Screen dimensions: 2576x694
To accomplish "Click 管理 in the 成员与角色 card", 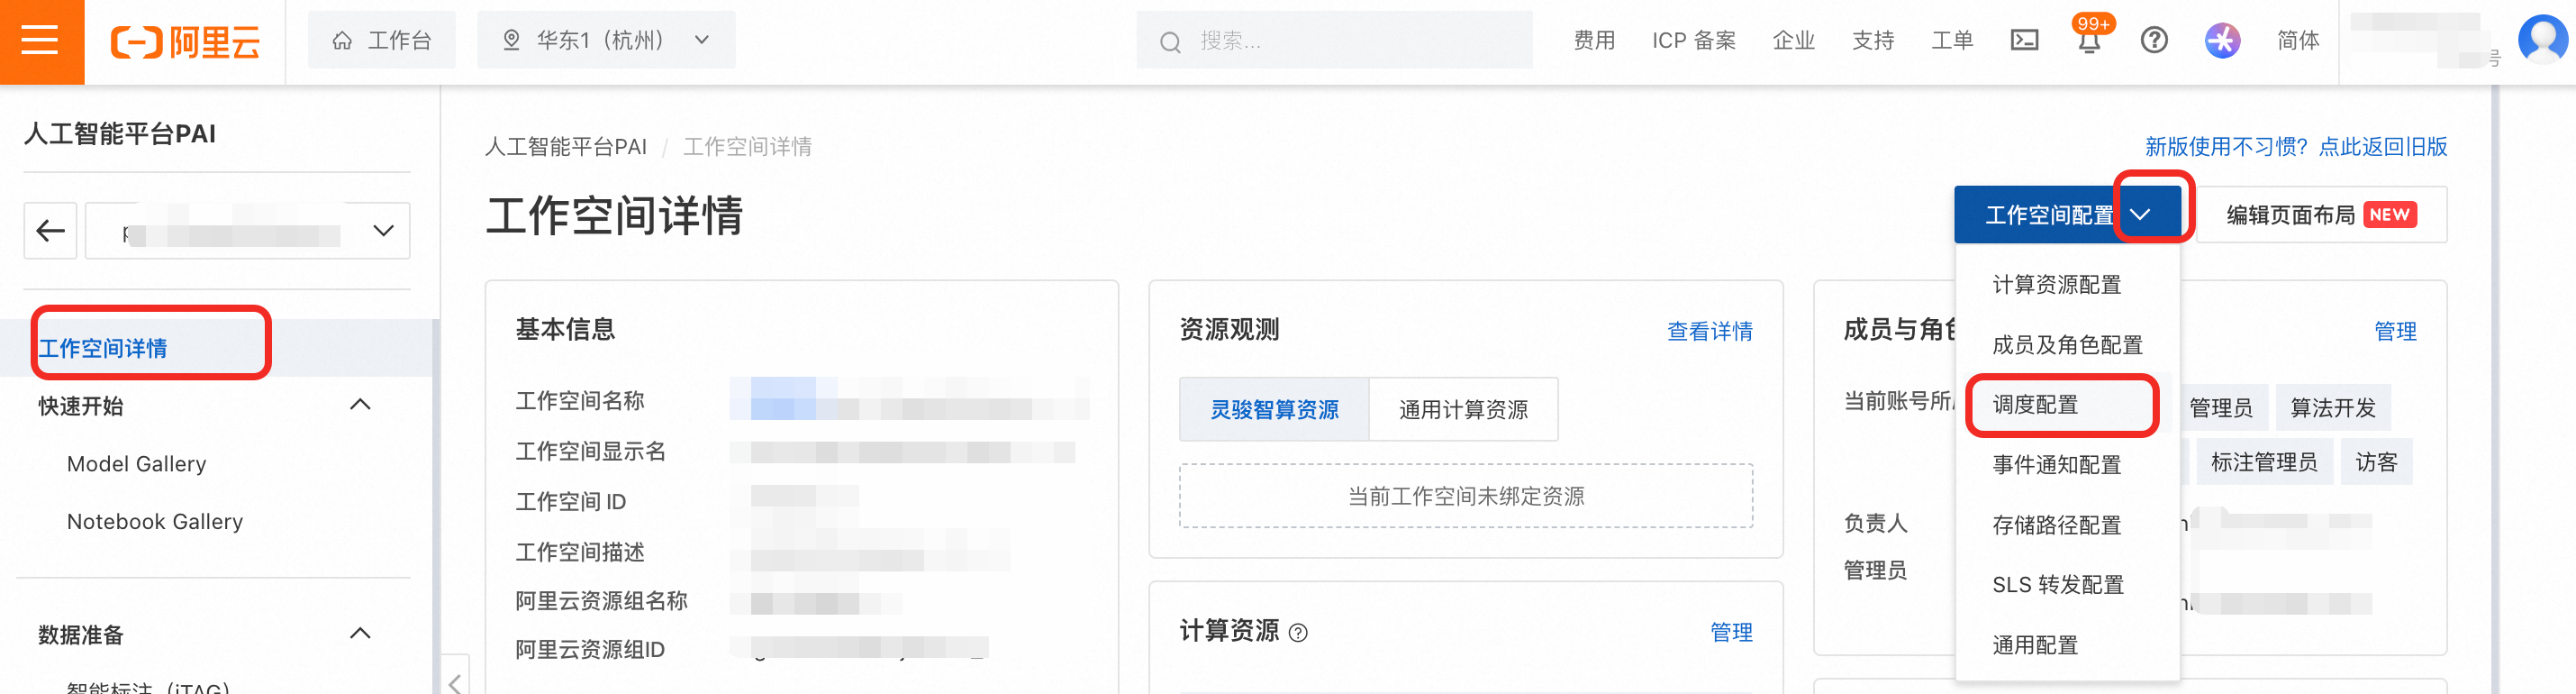I will 2395,331.
